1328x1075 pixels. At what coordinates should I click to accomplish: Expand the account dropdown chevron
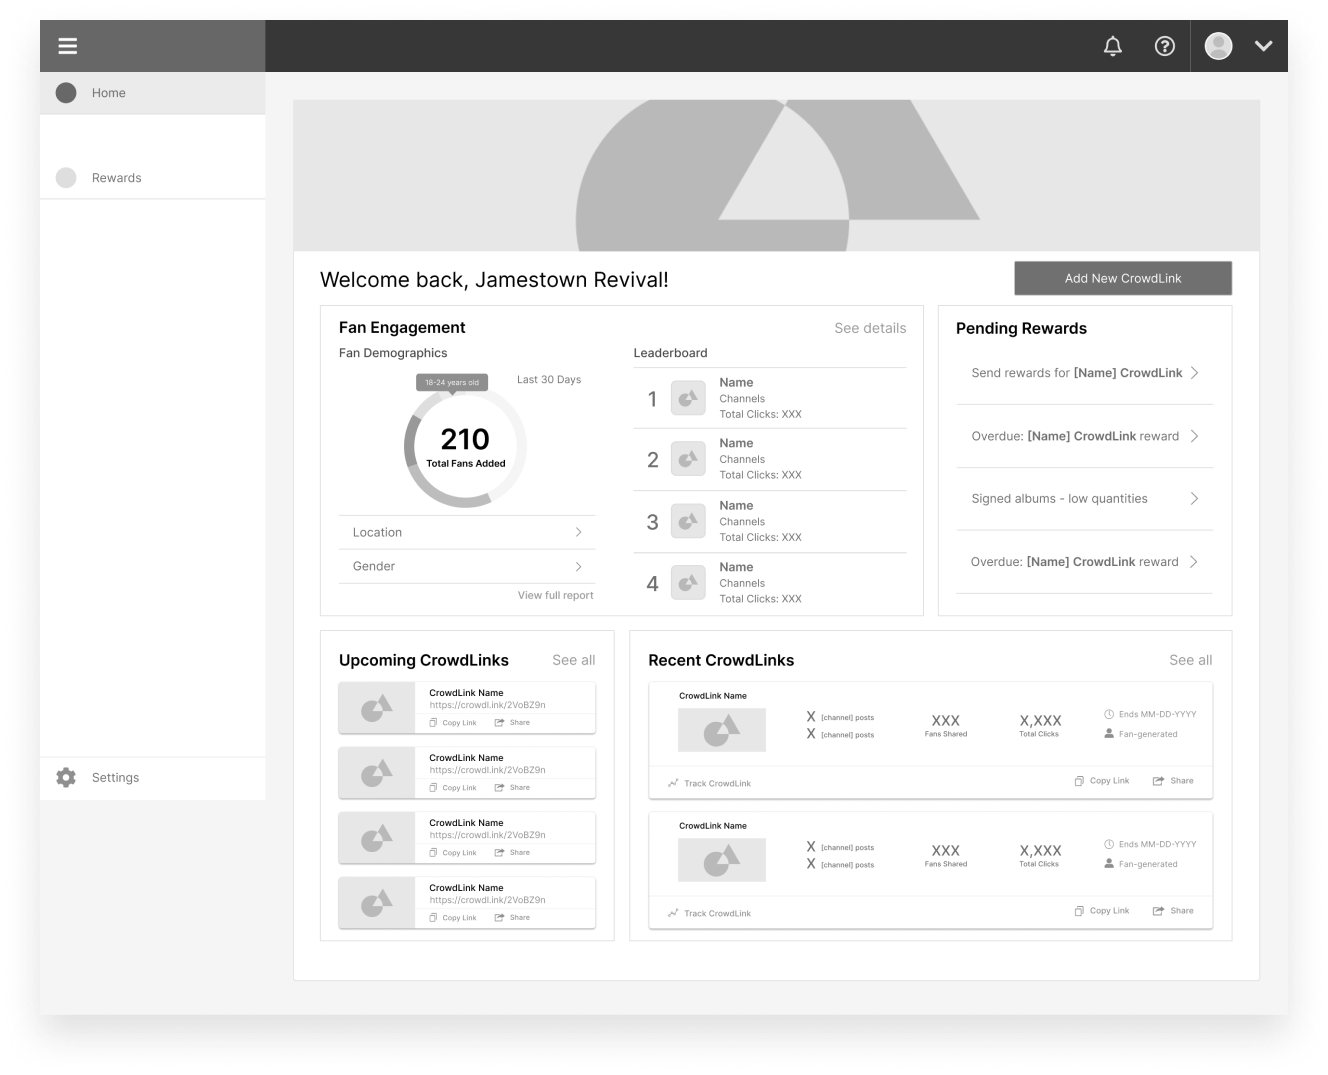[x=1264, y=46]
